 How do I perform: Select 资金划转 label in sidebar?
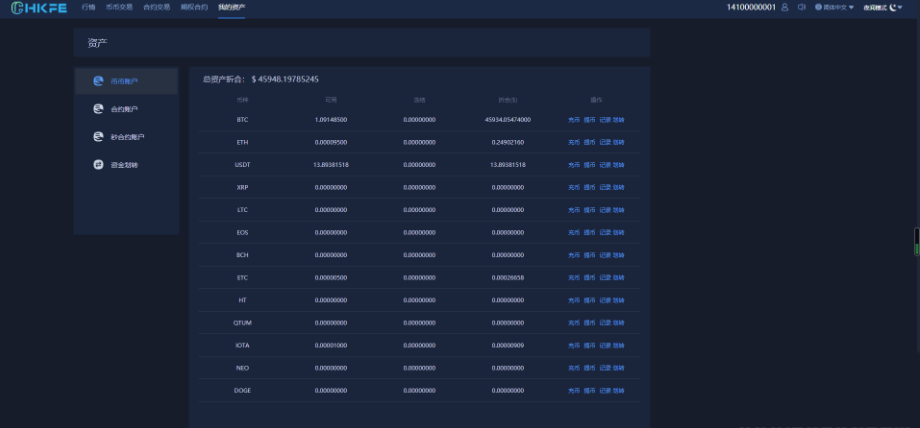point(124,165)
